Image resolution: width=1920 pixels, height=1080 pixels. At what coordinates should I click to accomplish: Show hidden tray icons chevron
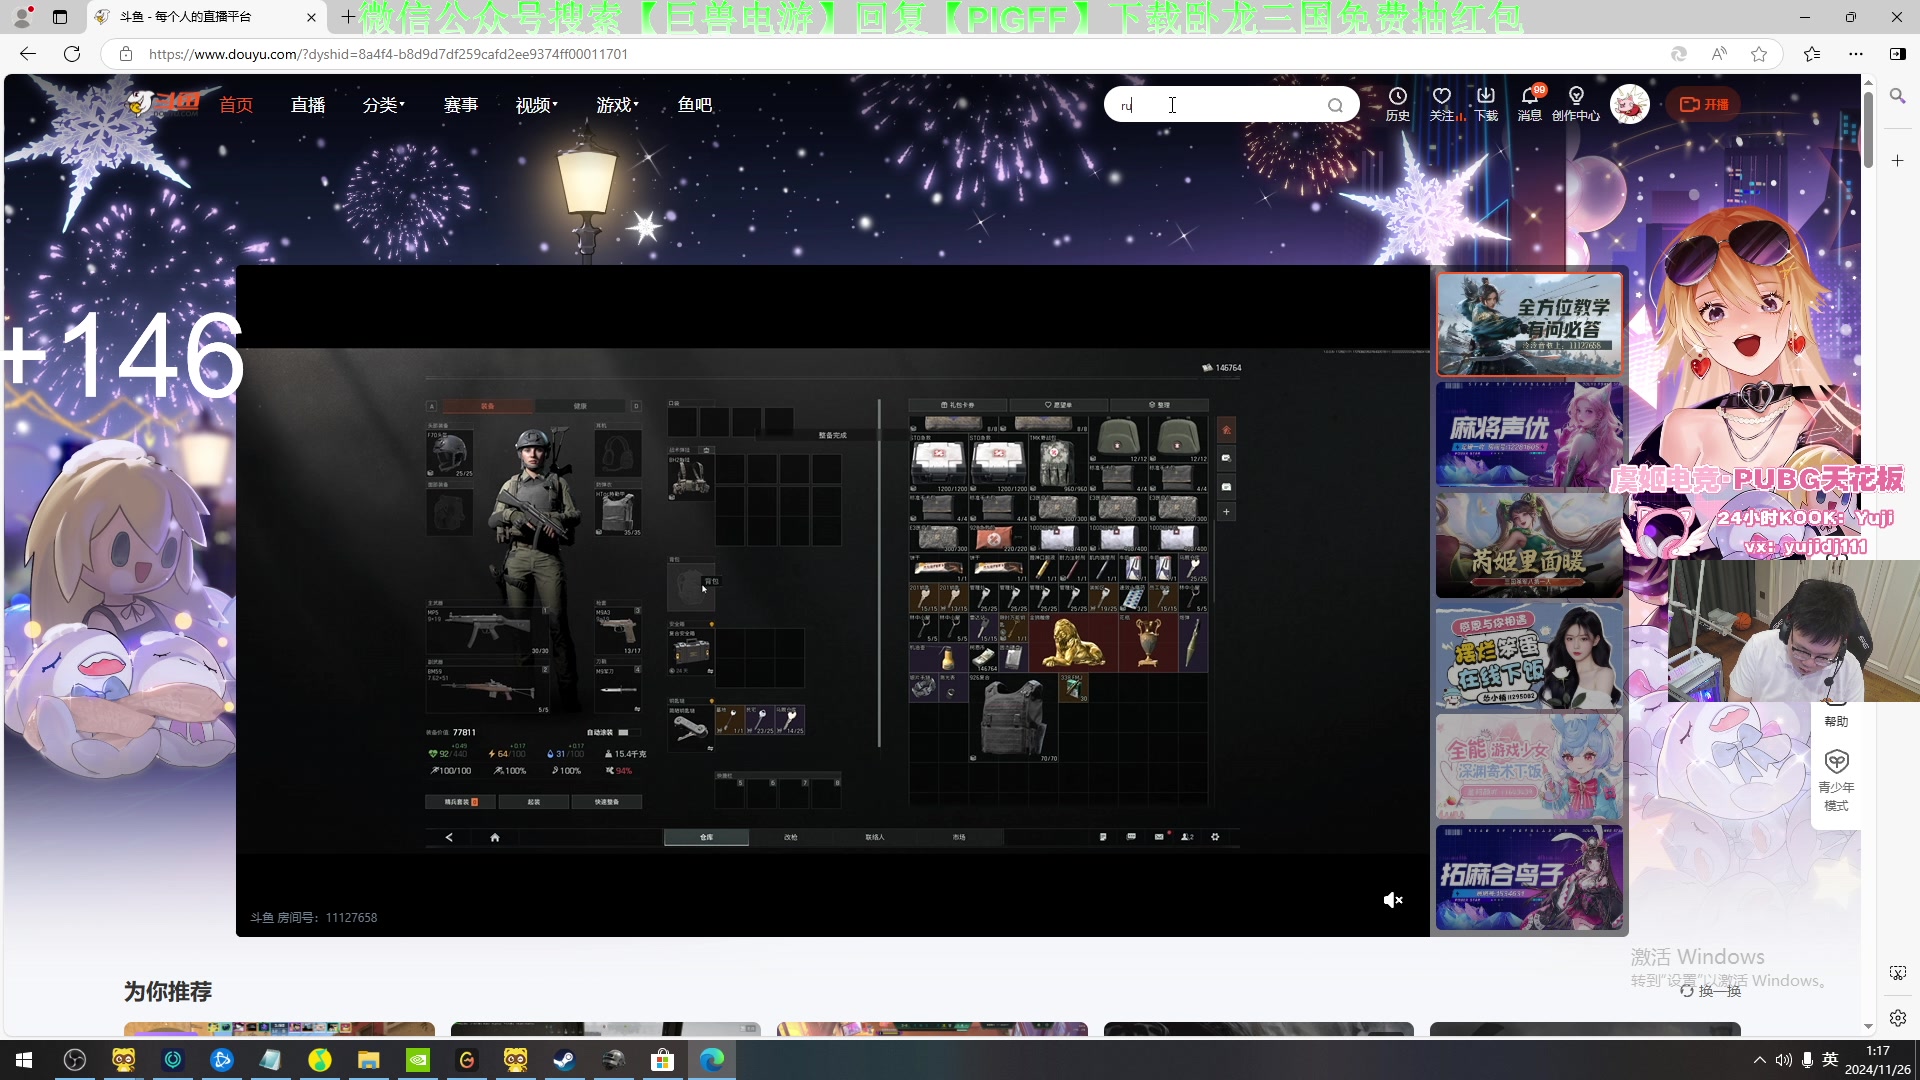coord(1760,1060)
